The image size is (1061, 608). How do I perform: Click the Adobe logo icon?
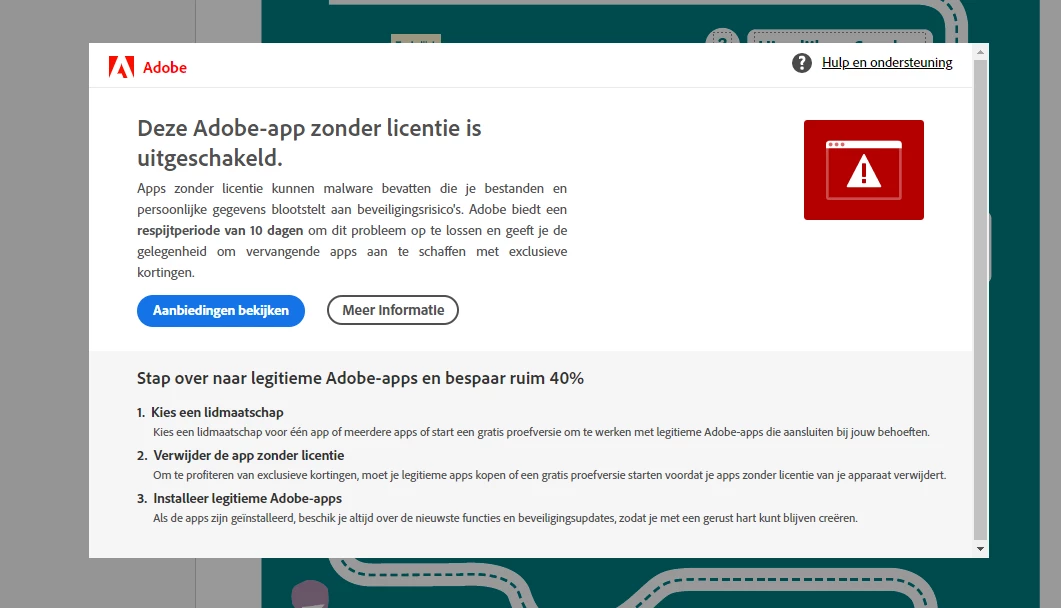click(x=121, y=67)
